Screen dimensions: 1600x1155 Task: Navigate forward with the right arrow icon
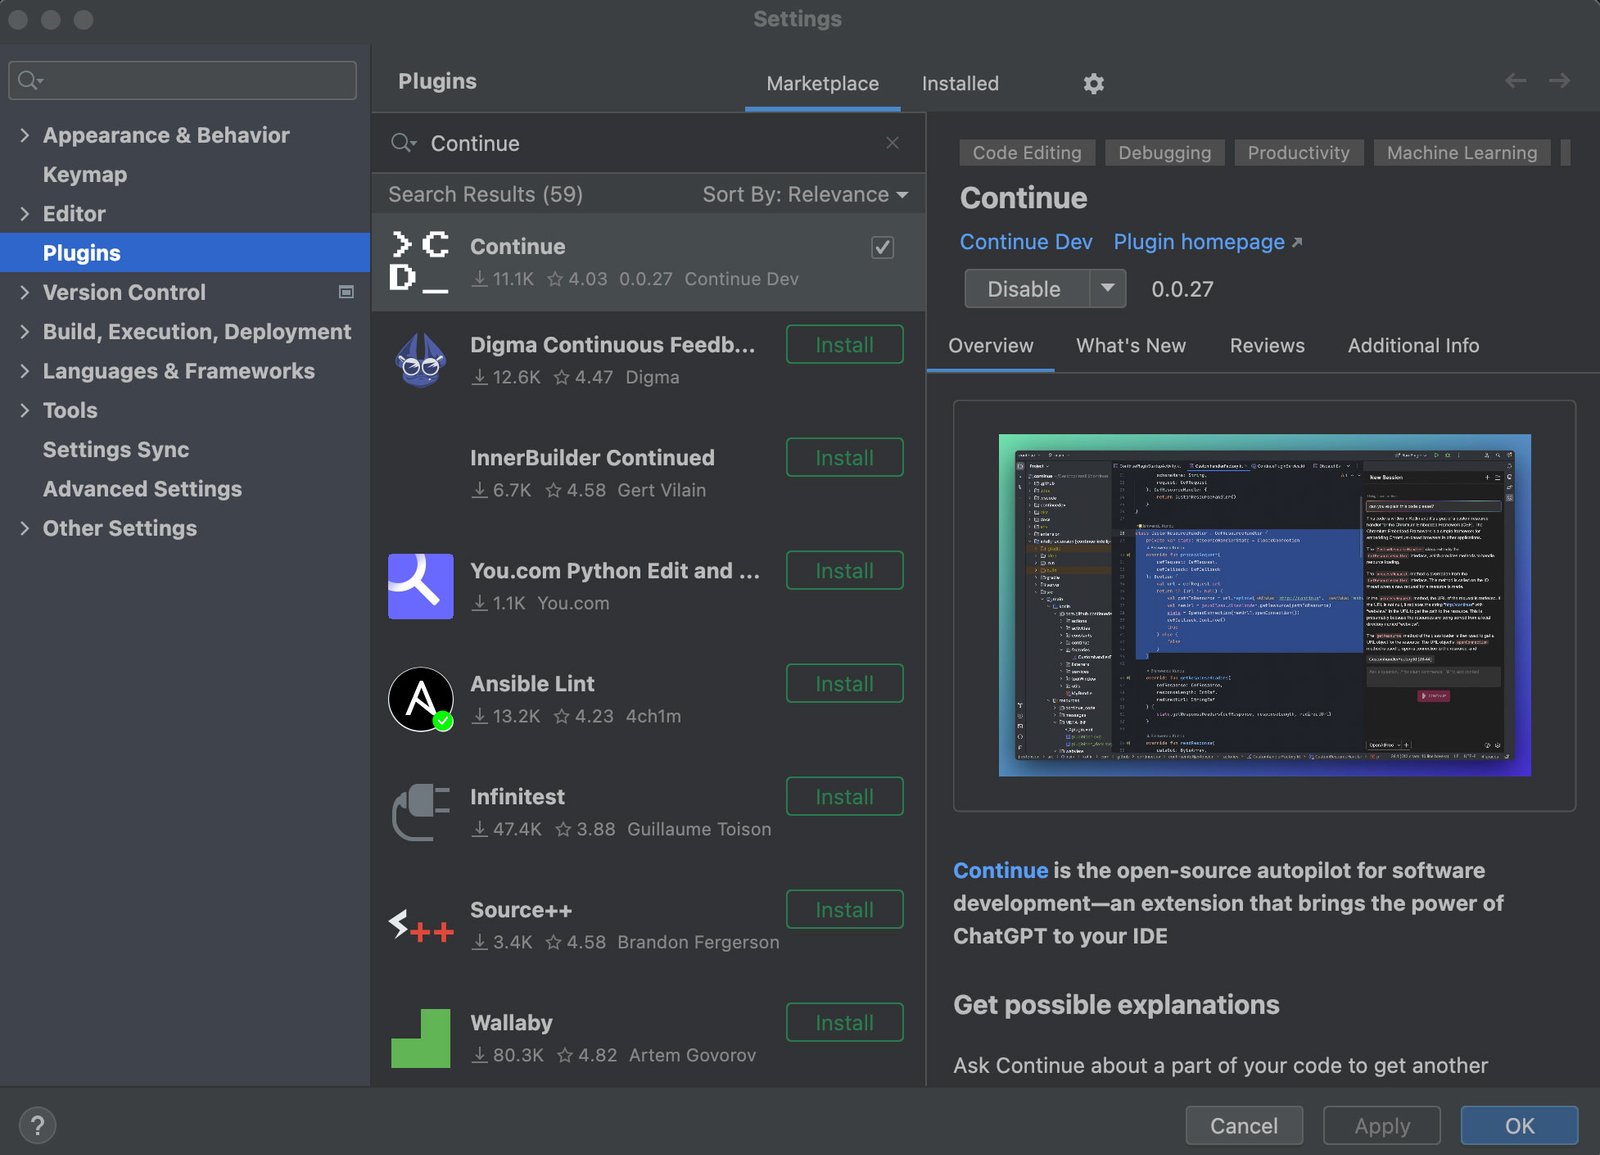coord(1559,81)
